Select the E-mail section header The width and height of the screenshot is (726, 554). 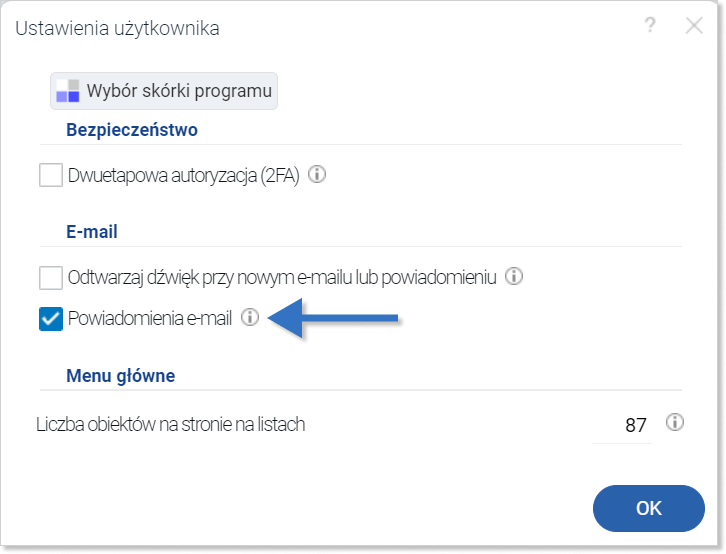point(92,232)
